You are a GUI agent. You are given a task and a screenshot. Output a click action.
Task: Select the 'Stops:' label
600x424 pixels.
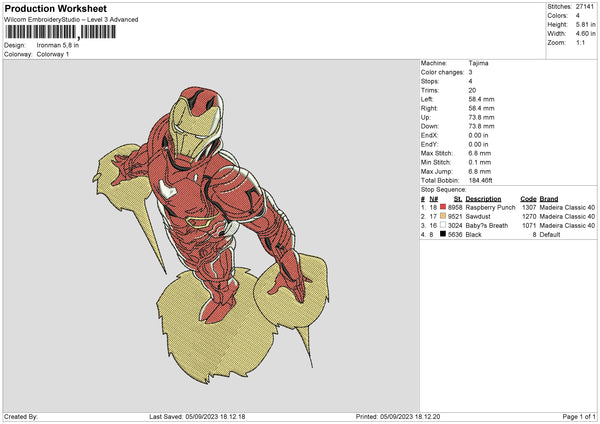point(430,81)
